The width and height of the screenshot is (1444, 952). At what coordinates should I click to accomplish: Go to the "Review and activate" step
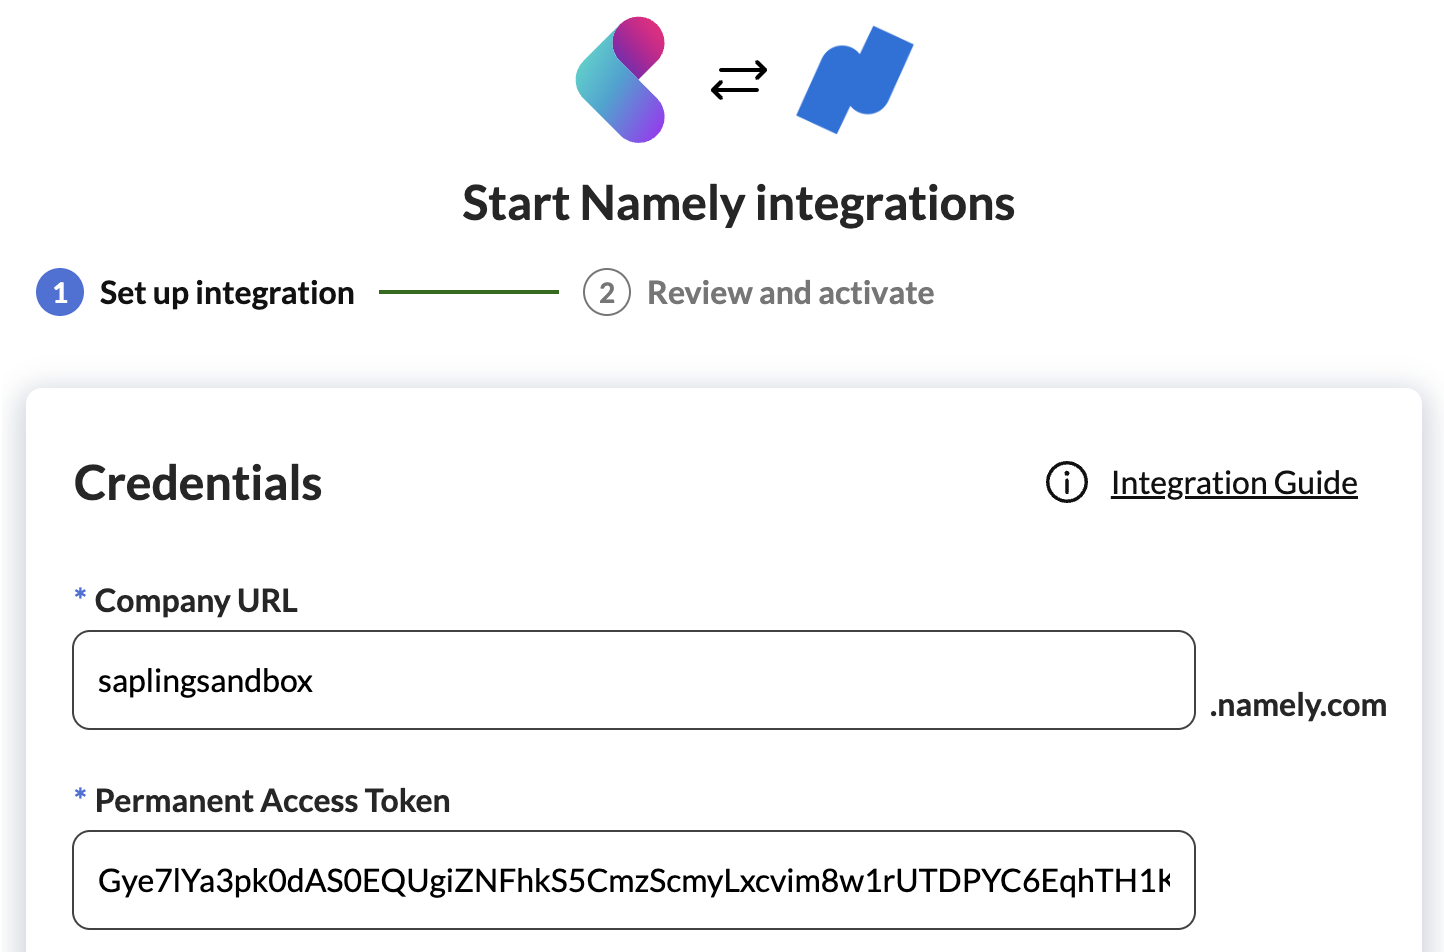tap(790, 293)
